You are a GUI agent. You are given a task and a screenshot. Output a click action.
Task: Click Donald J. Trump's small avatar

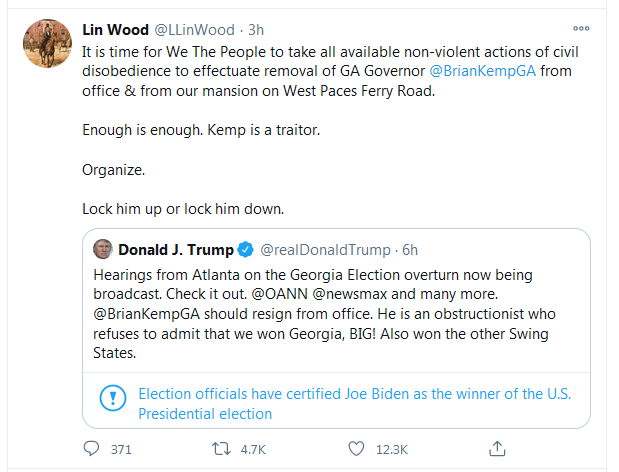click(x=103, y=249)
